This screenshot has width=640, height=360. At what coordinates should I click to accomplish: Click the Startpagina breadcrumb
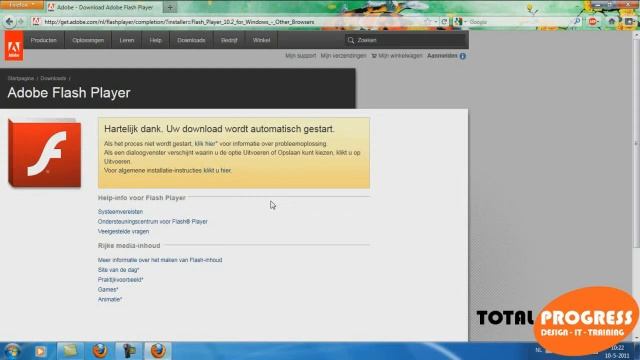point(21,78)
